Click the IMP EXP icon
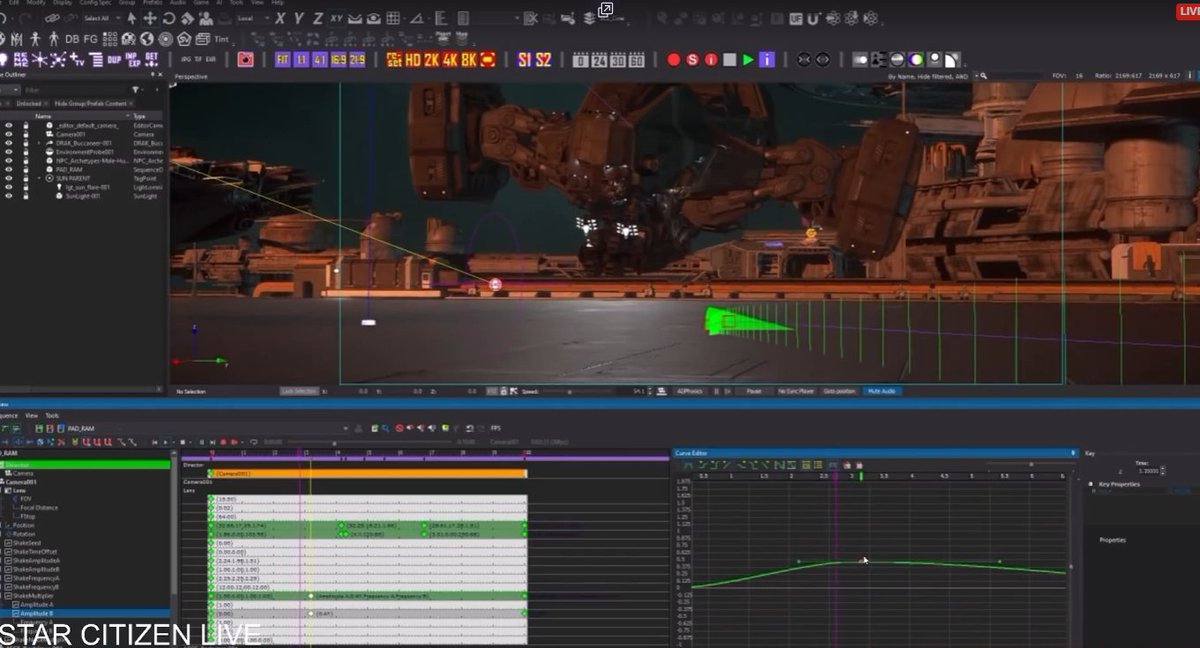Image resolution: width=1200 pixels, height=648 pixels. point(133,60)
